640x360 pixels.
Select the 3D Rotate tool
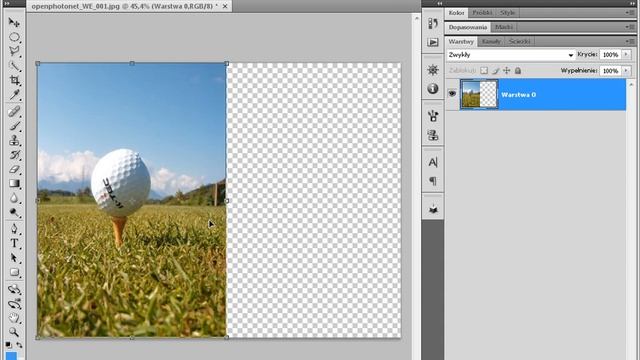[x=14, y=289]
